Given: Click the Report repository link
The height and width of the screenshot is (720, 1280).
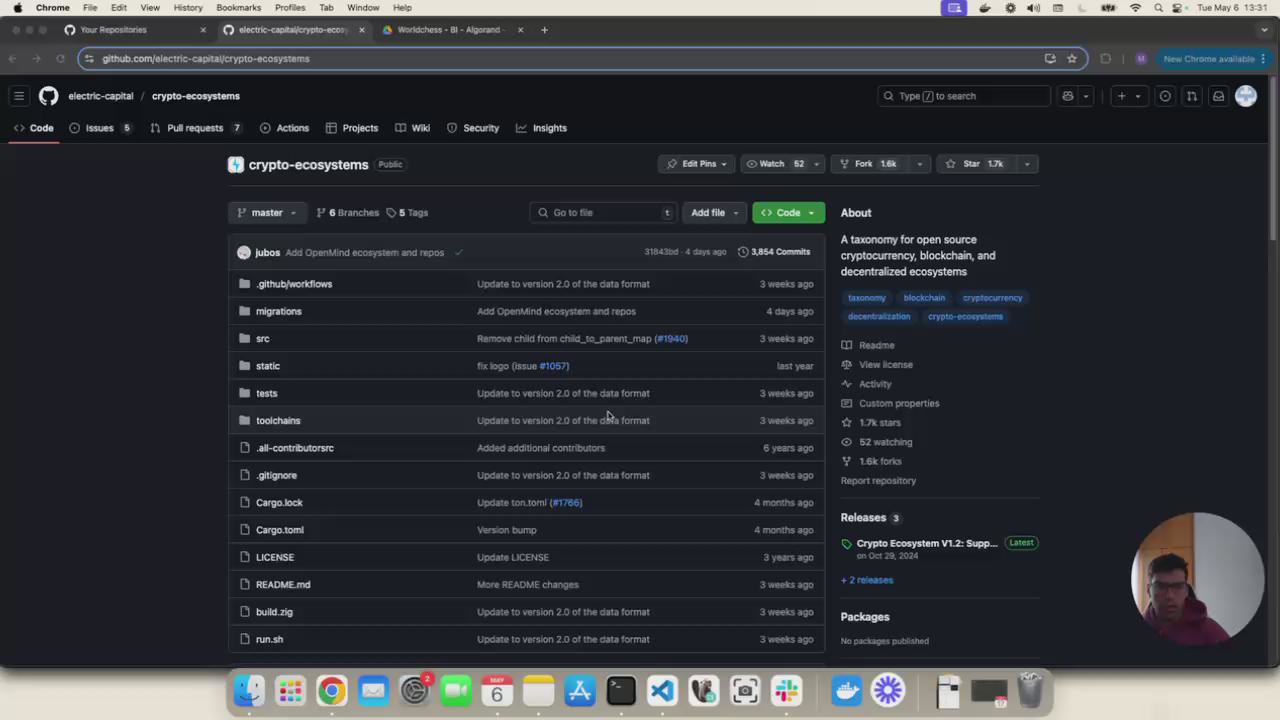Looking at the screenshot, I should pos(878,481).
